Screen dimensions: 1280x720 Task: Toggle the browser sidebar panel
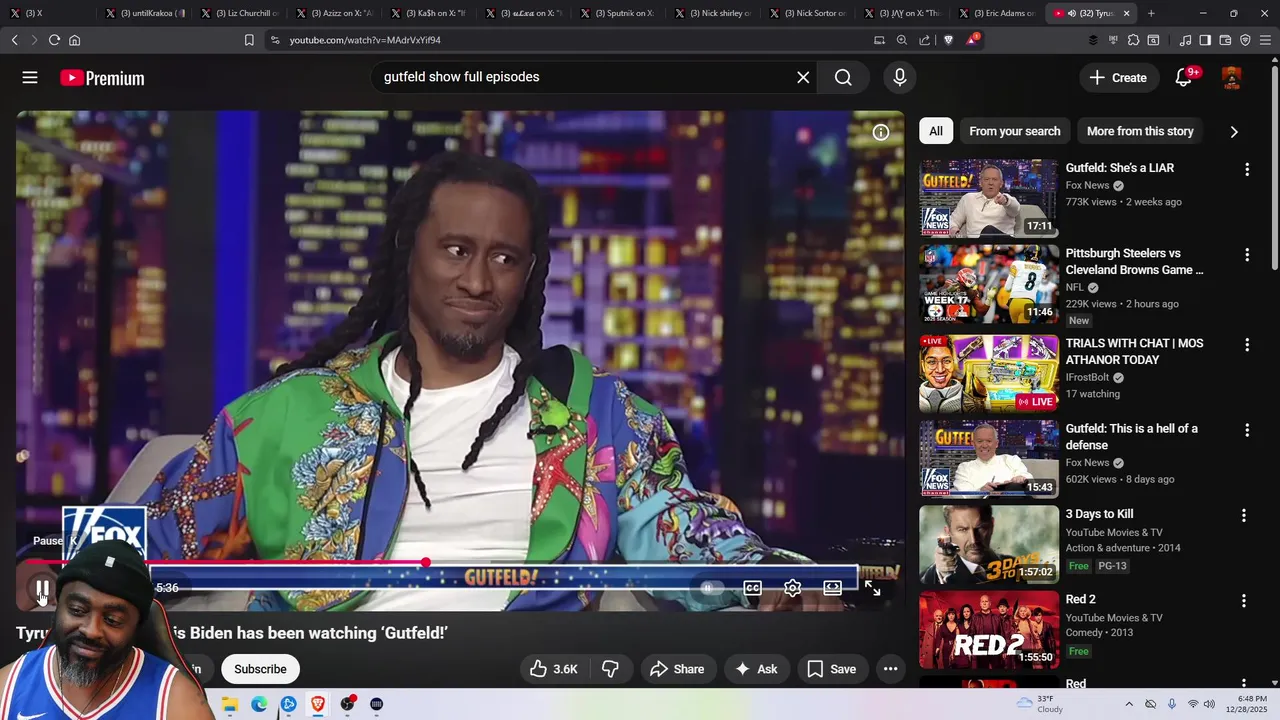tap(1205, 40)
